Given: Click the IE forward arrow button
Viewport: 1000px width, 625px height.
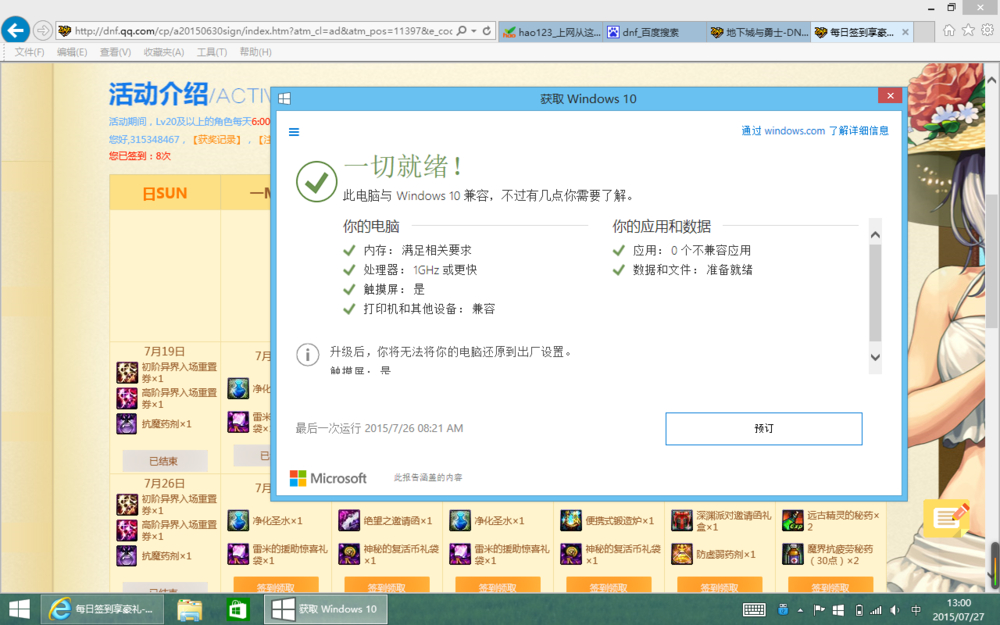Looking at the screenshot, I should (42, 30).
